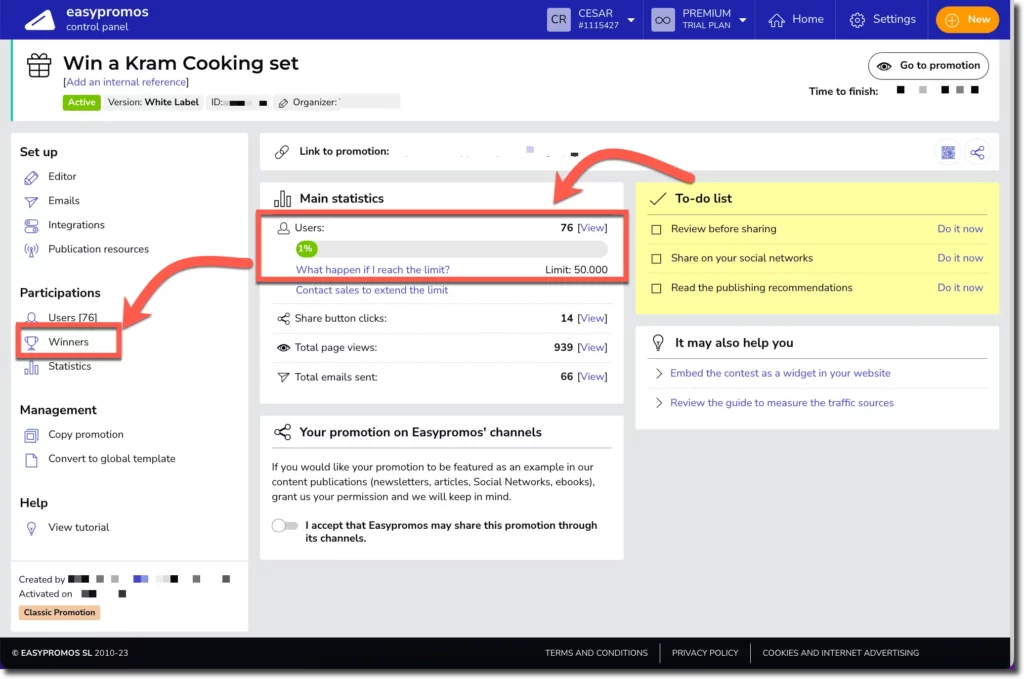1024x679 pixels.
Task: Open Editor in Set up menu
Action: click(62, 176)
